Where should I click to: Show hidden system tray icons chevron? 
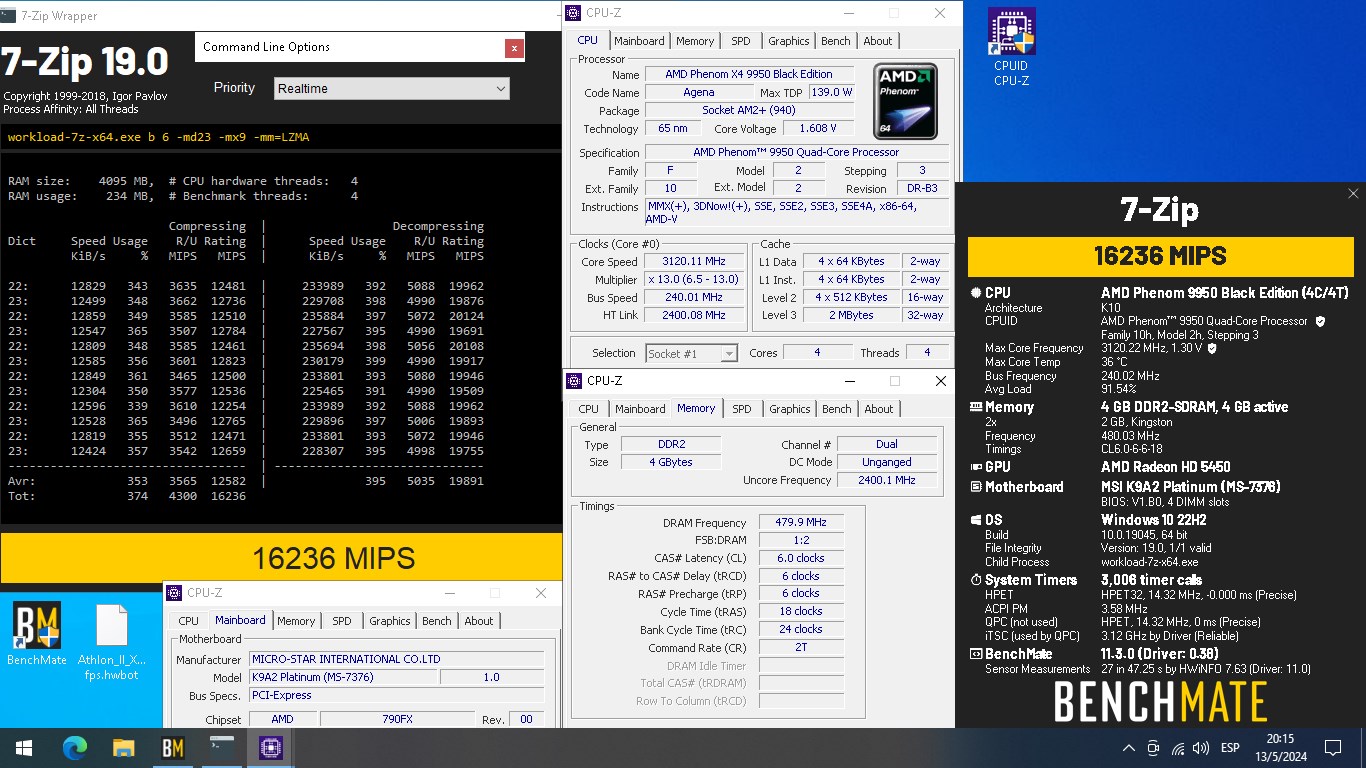tap(1129, 748)
